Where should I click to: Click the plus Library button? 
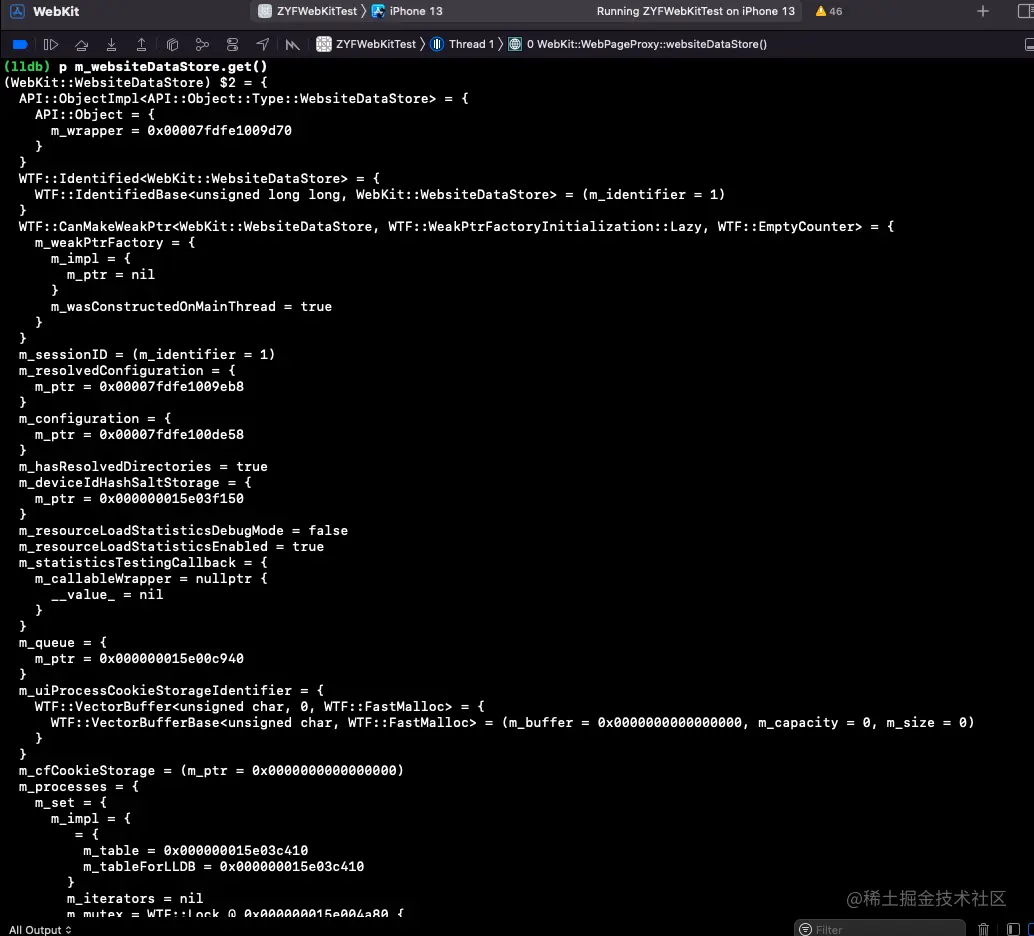pyautogui.click(x=983, y=11)
